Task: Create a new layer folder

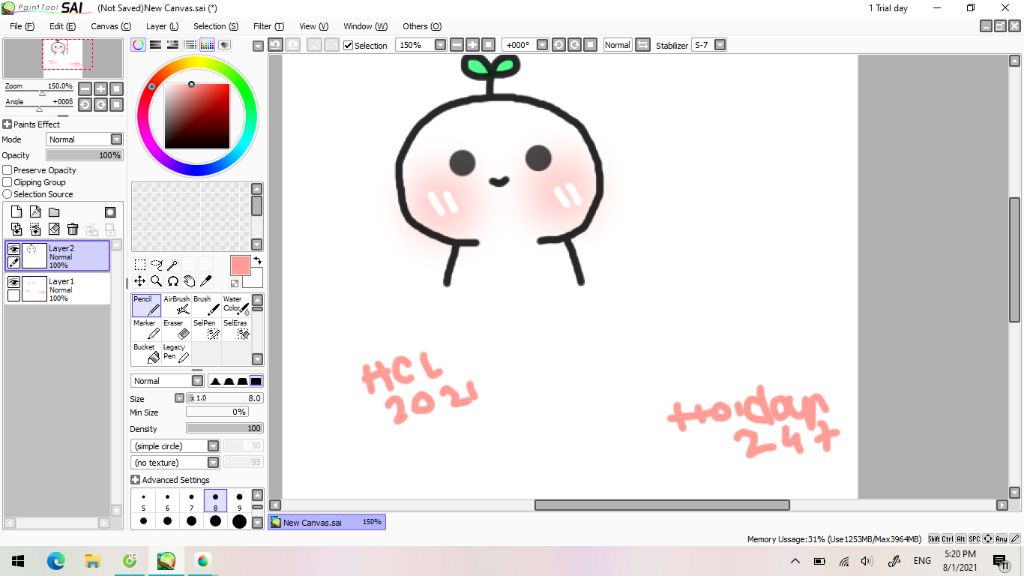Action: coord(54,212)
